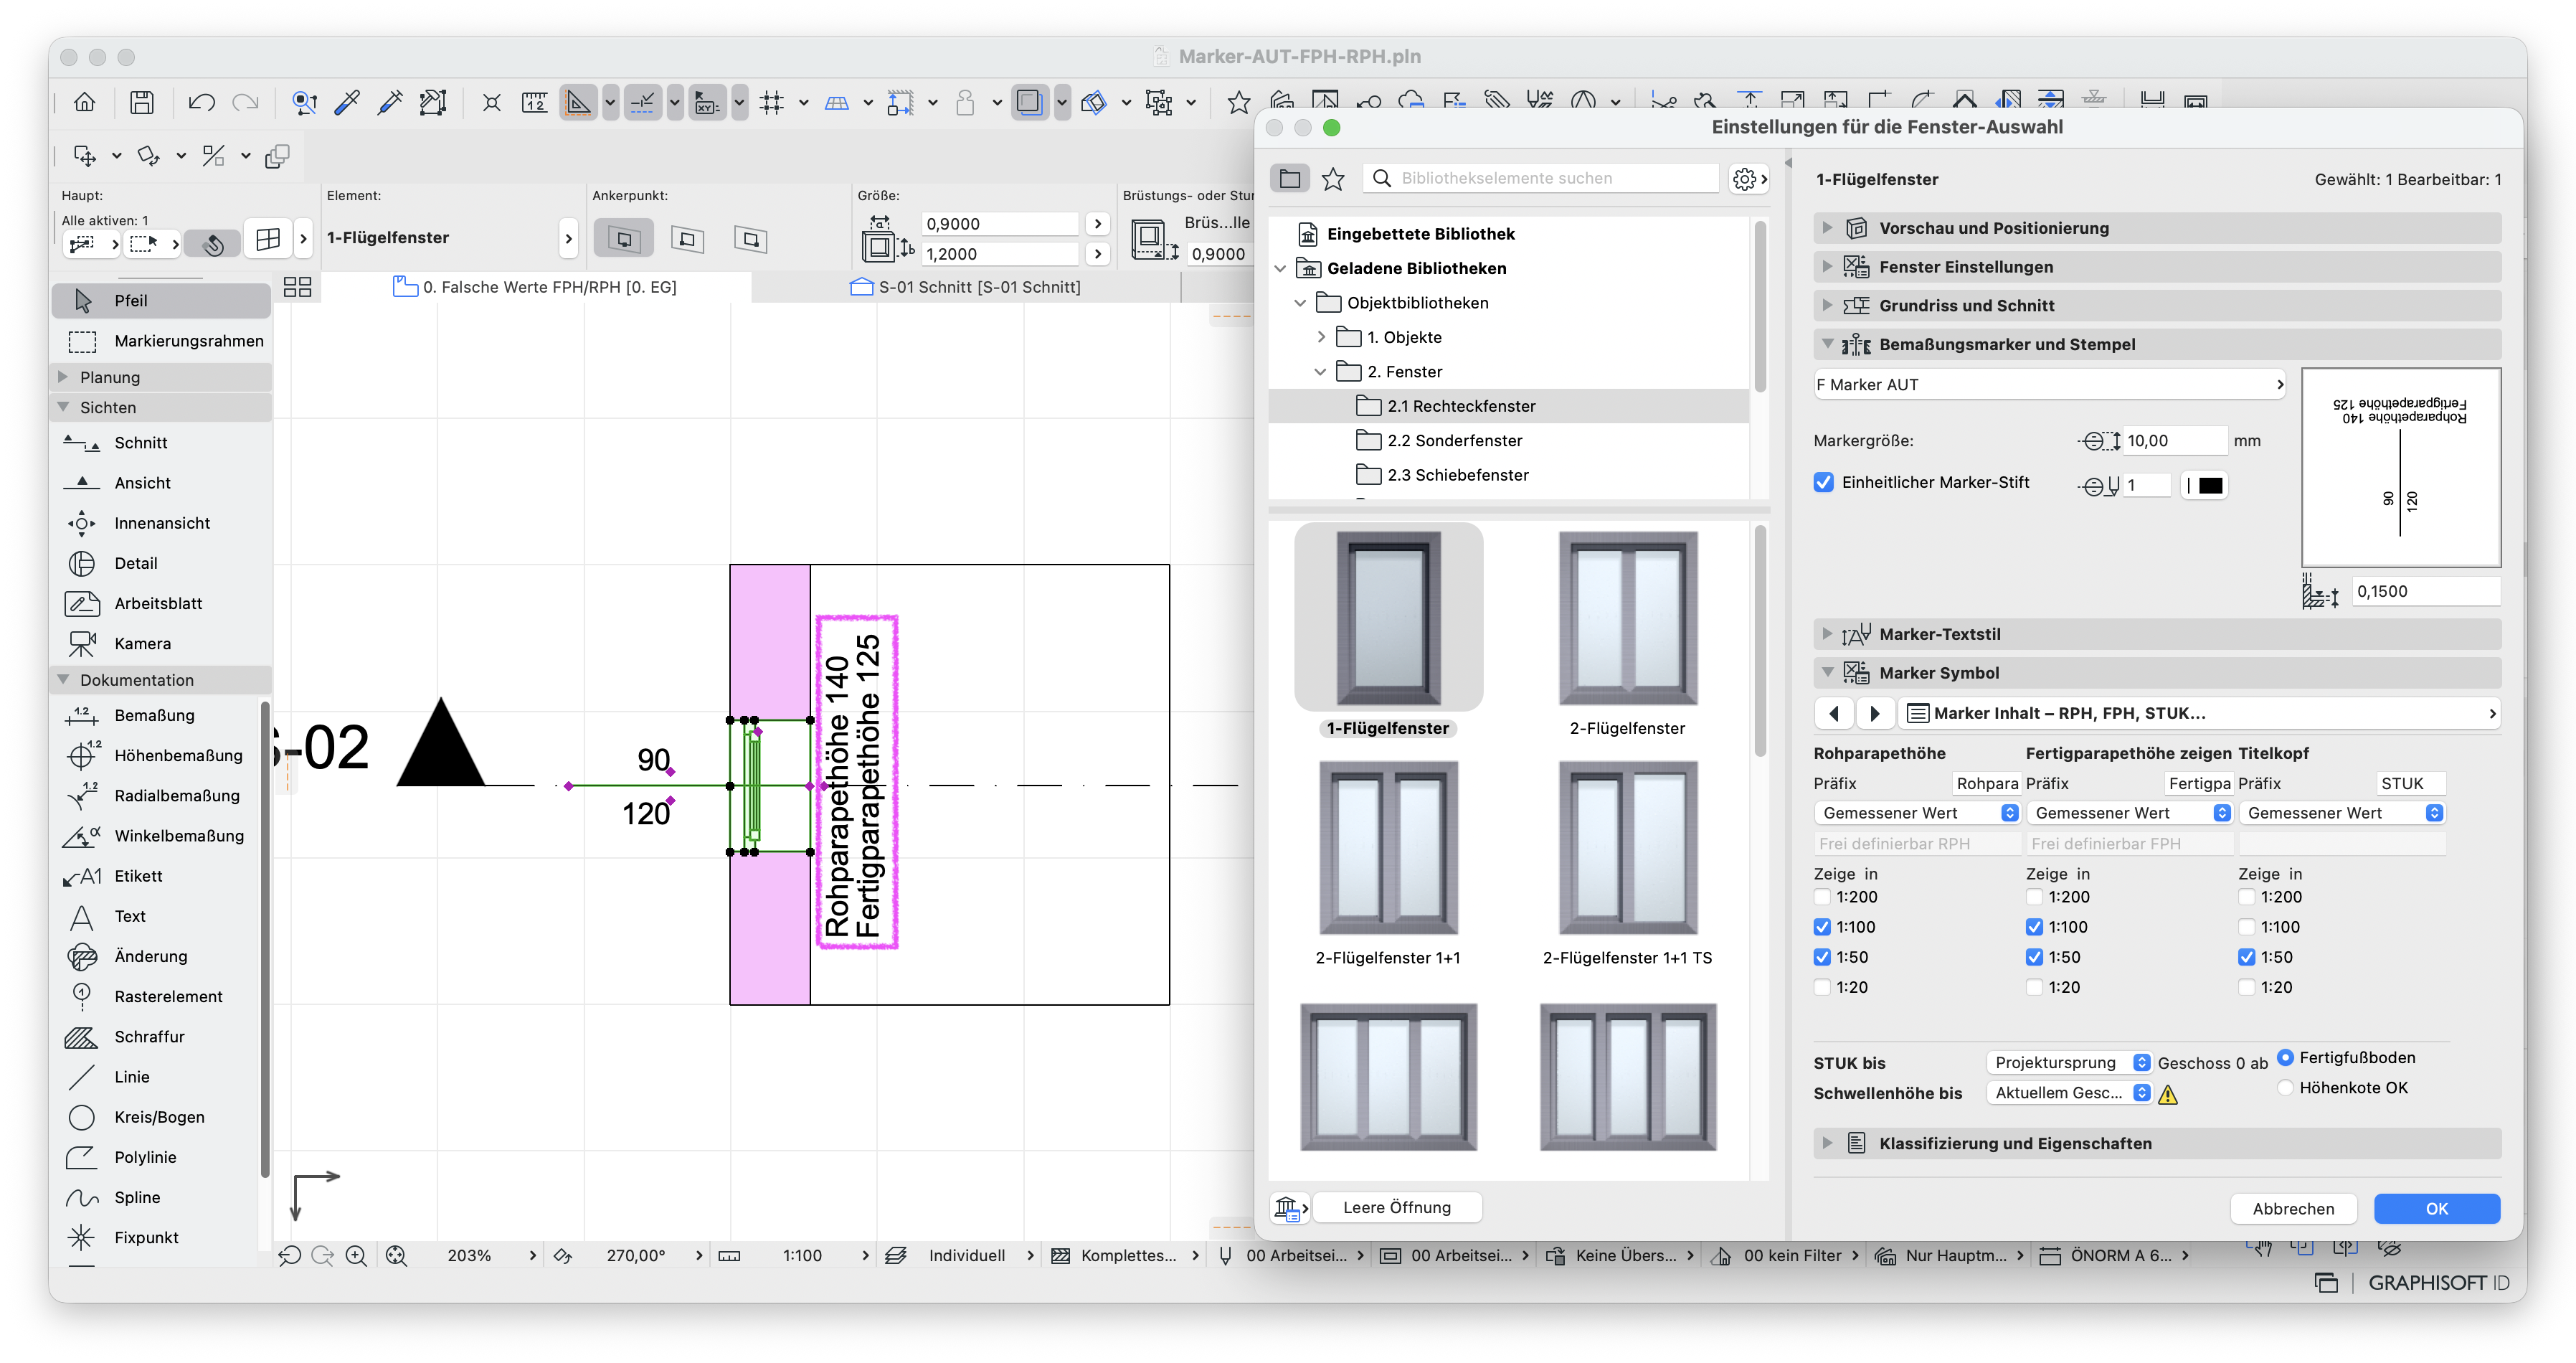The image size is (2576, 1363).
Task: Open the black marker pen color swatch
Action: [2210, 485]
